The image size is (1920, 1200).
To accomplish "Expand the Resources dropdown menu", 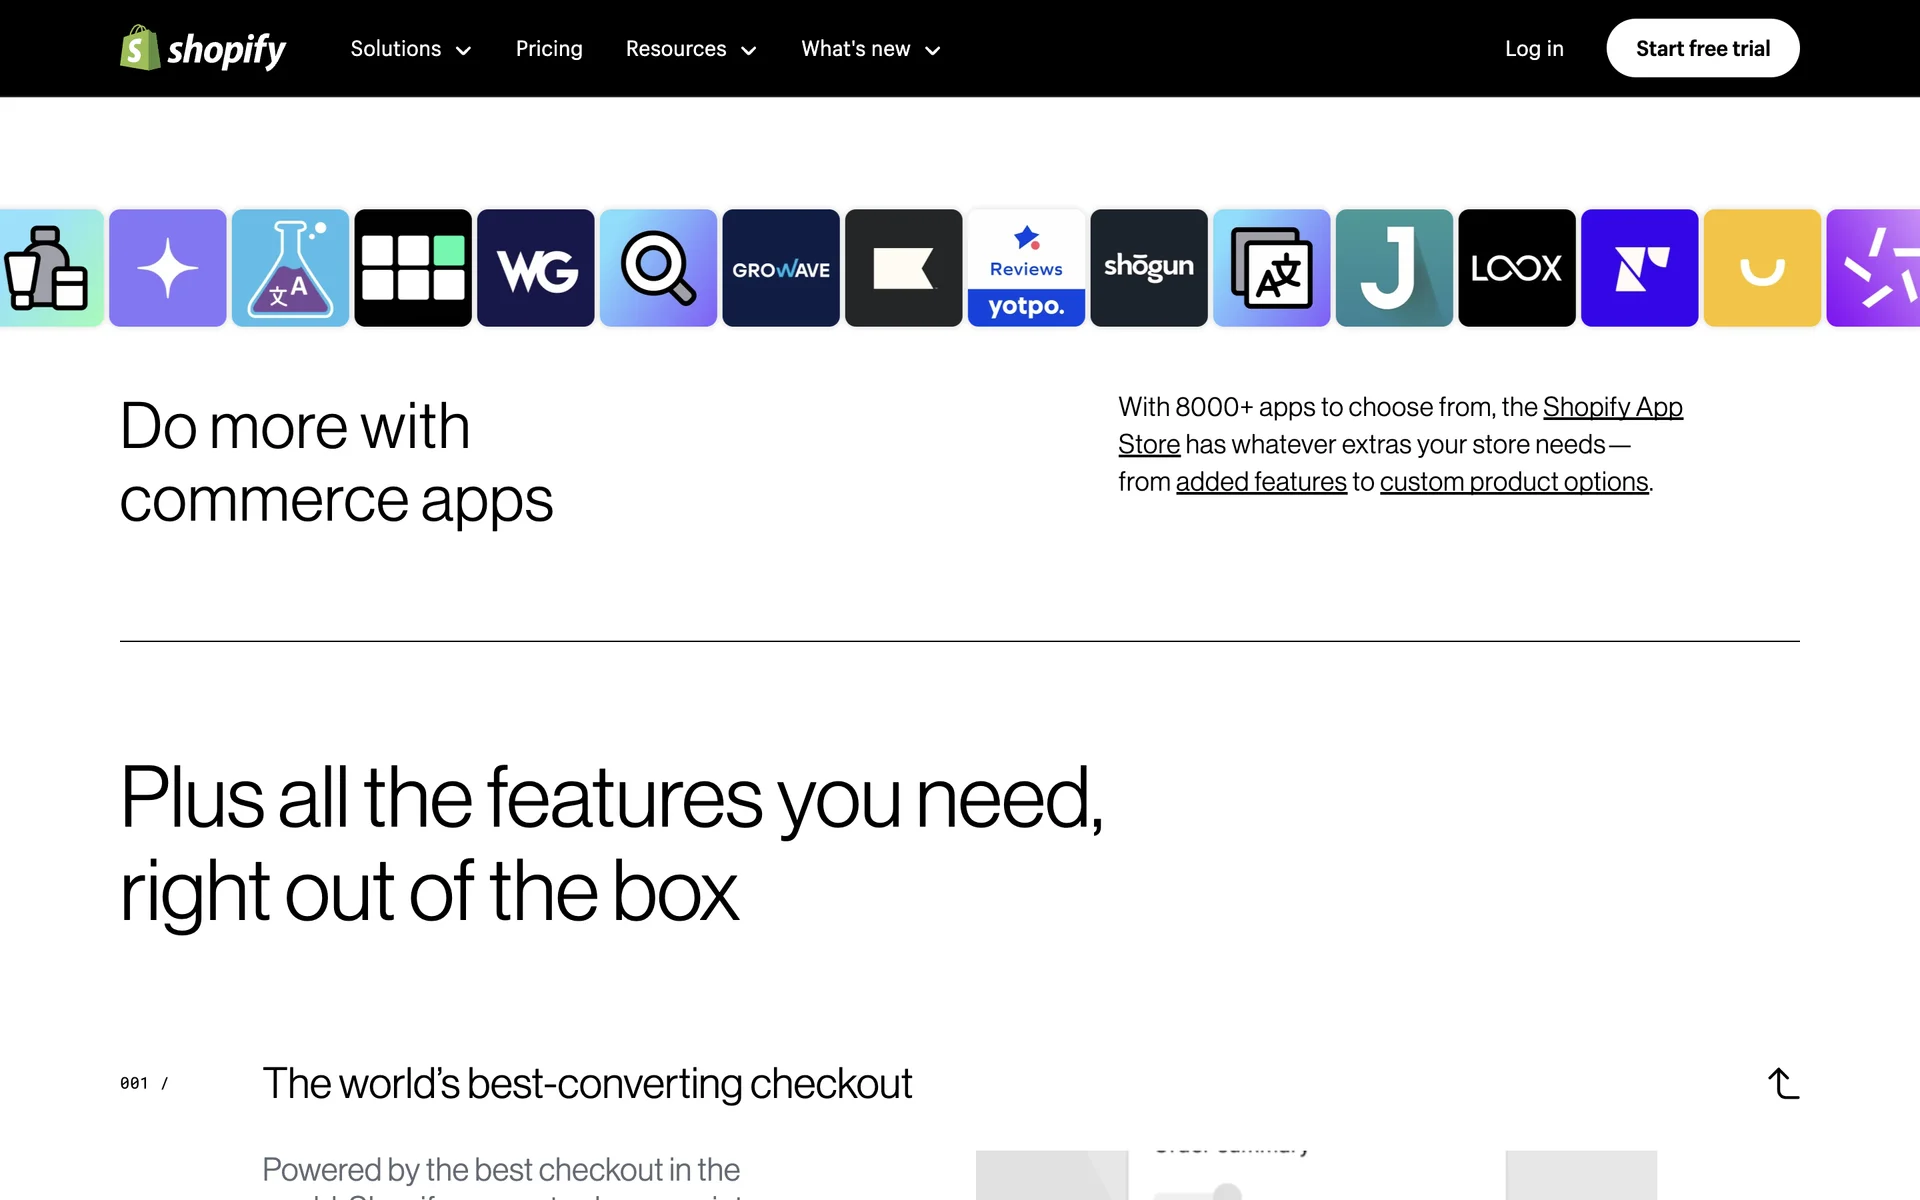I will [x=690, y=49].
